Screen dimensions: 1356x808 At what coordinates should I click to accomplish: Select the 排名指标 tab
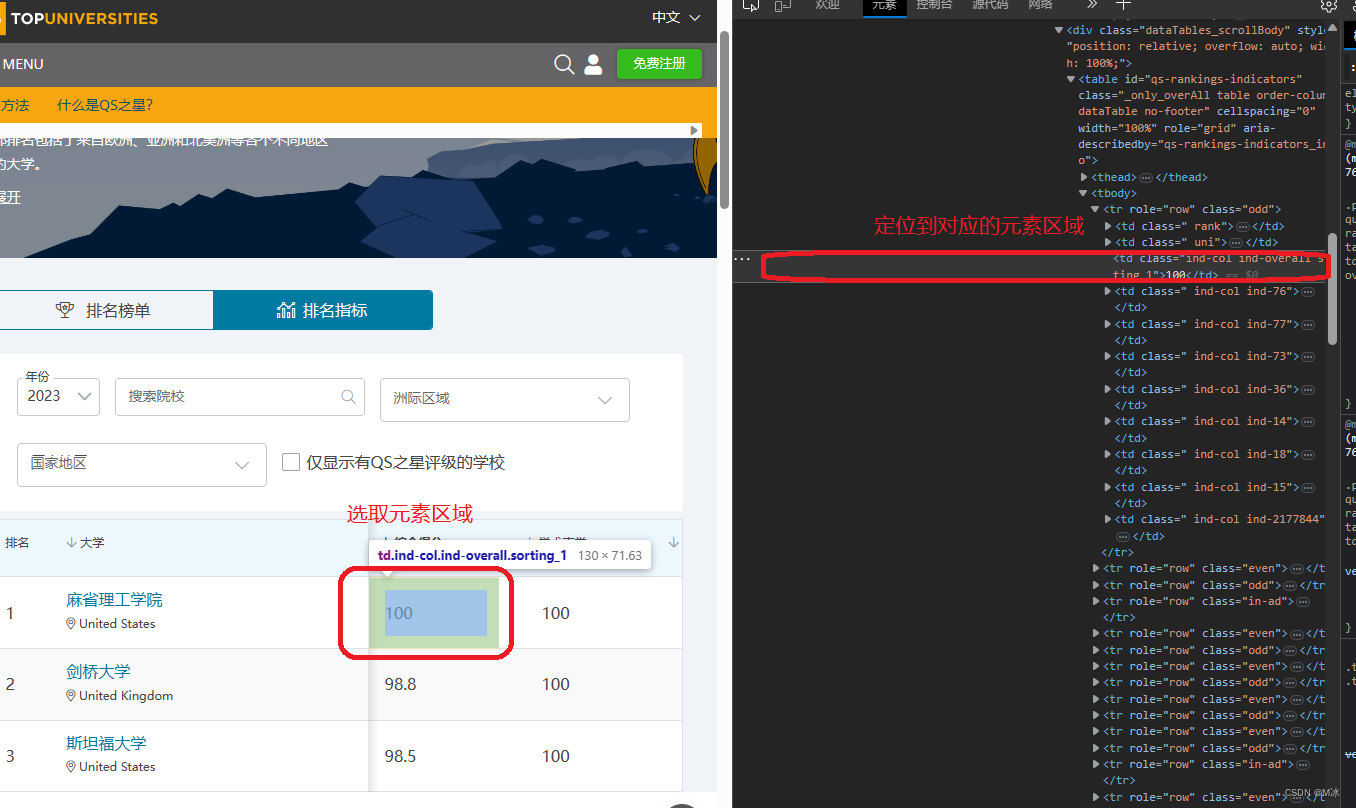323,310
